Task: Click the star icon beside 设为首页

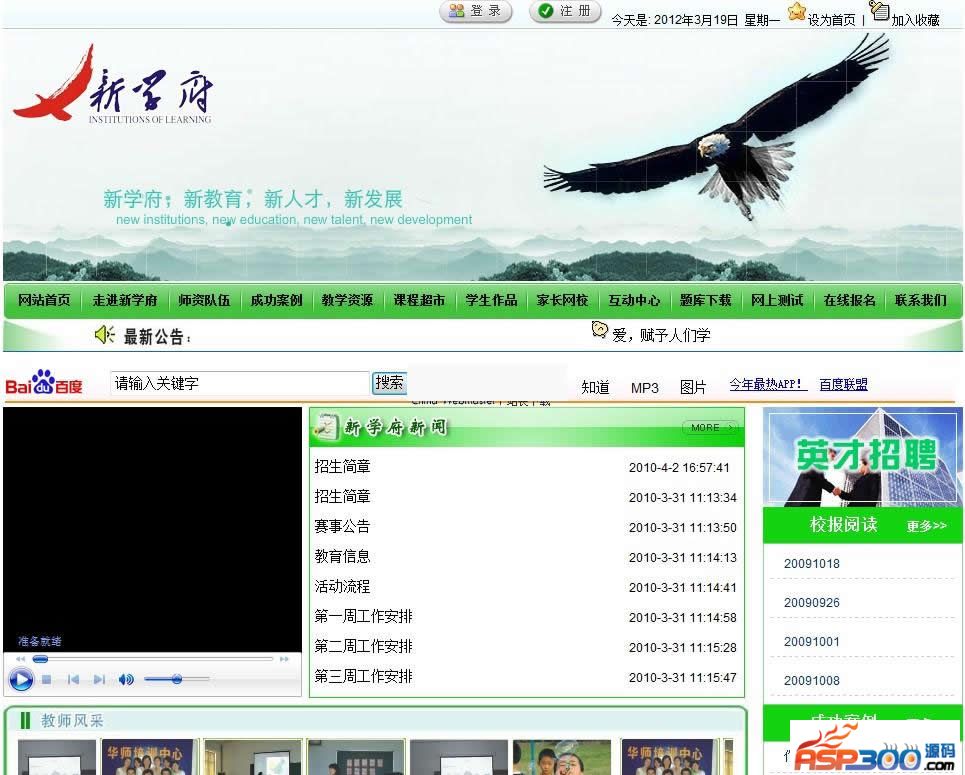Action: (x=797, y=11)
